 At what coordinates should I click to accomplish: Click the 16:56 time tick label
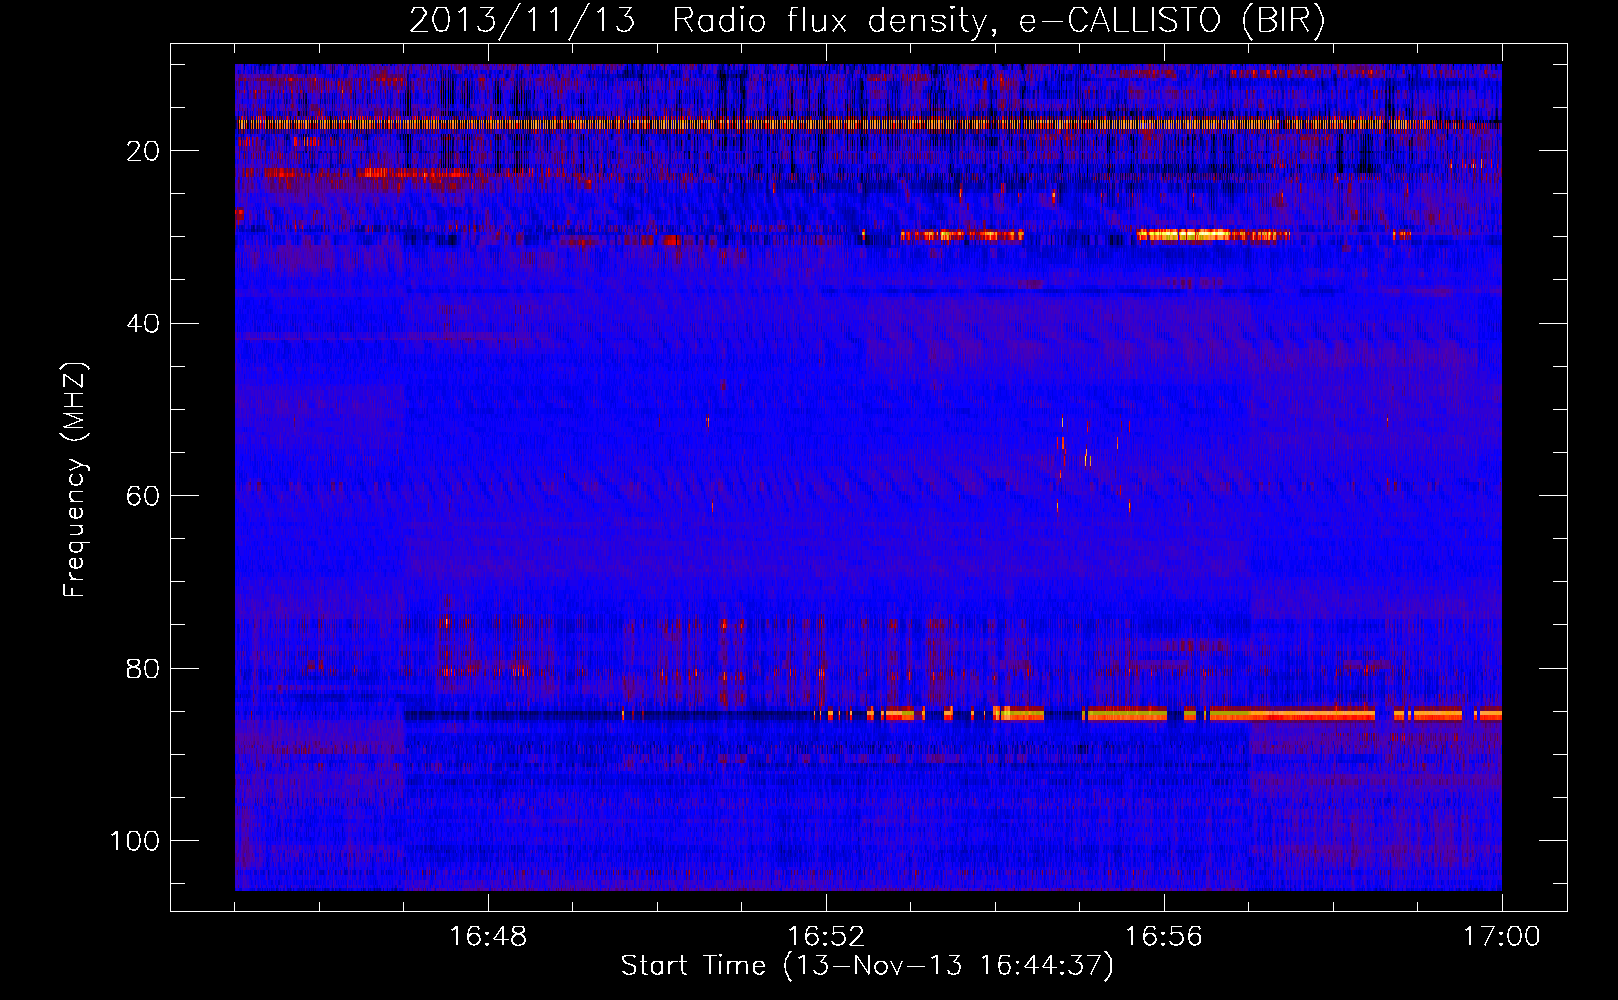tap(1164, 936)
